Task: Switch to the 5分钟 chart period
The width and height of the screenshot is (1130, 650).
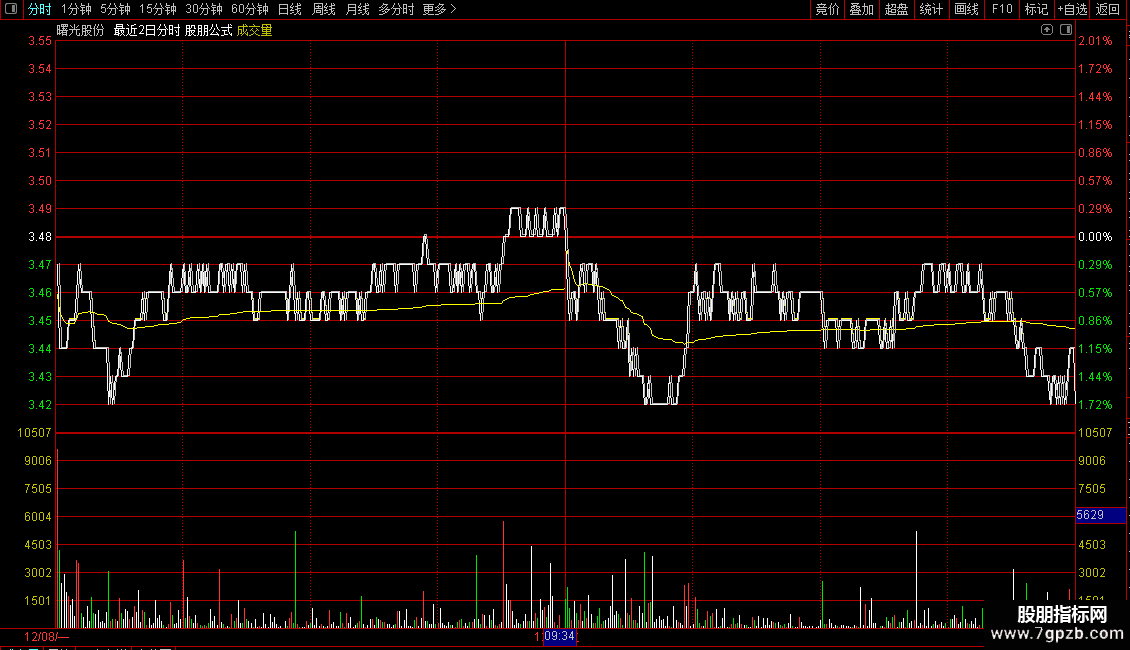Action: [115, 9]
